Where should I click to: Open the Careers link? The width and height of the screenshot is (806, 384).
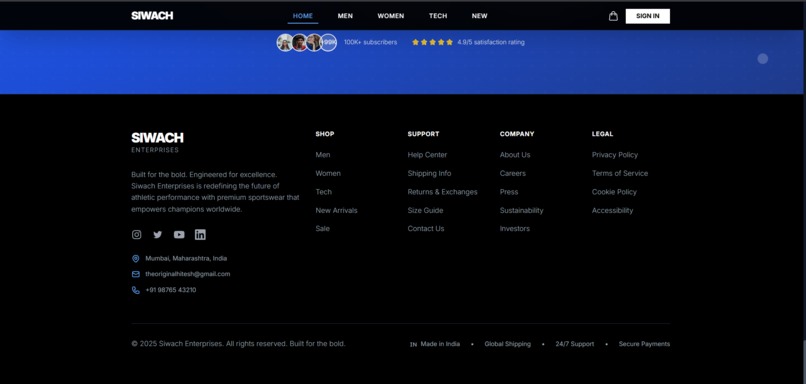pos(512,173)
